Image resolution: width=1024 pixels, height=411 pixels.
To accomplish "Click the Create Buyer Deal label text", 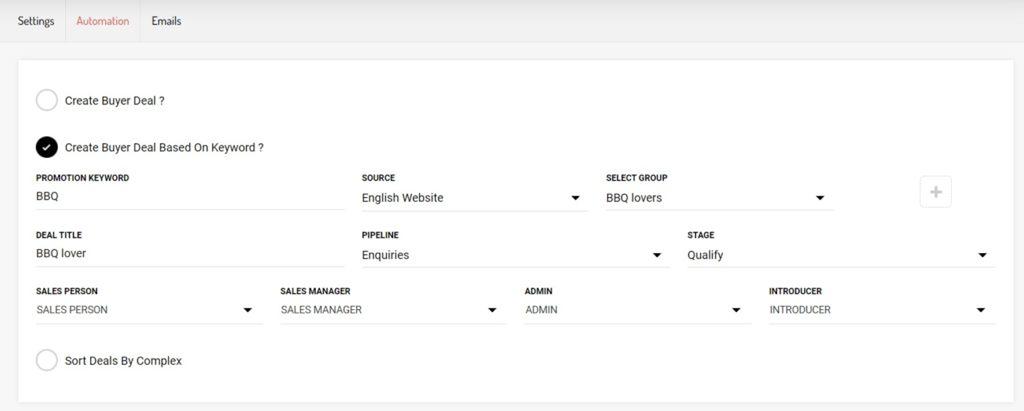I will [x=114, y=100].
